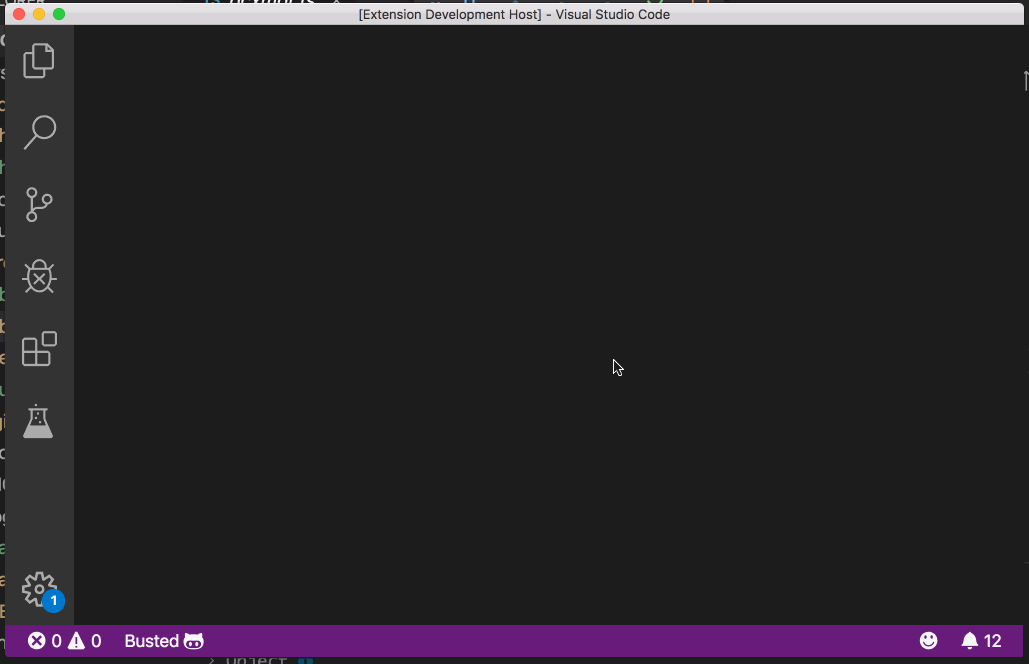Click the warnings count in the status bar
Screen dimensions: 1029x664
tap(85, 641)
